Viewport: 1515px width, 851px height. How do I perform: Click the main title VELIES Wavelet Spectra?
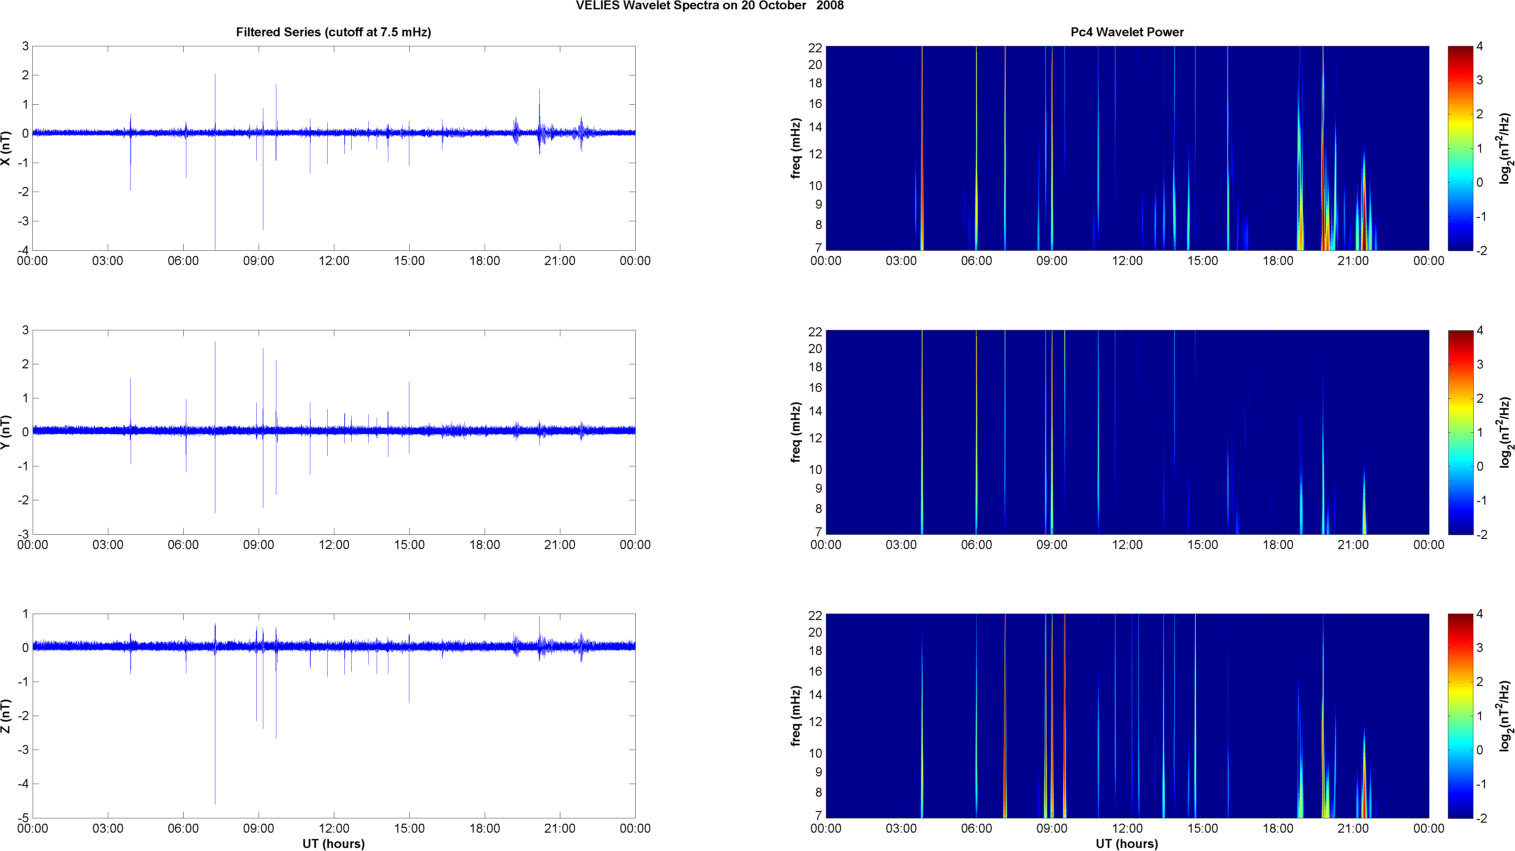(709, 6)
